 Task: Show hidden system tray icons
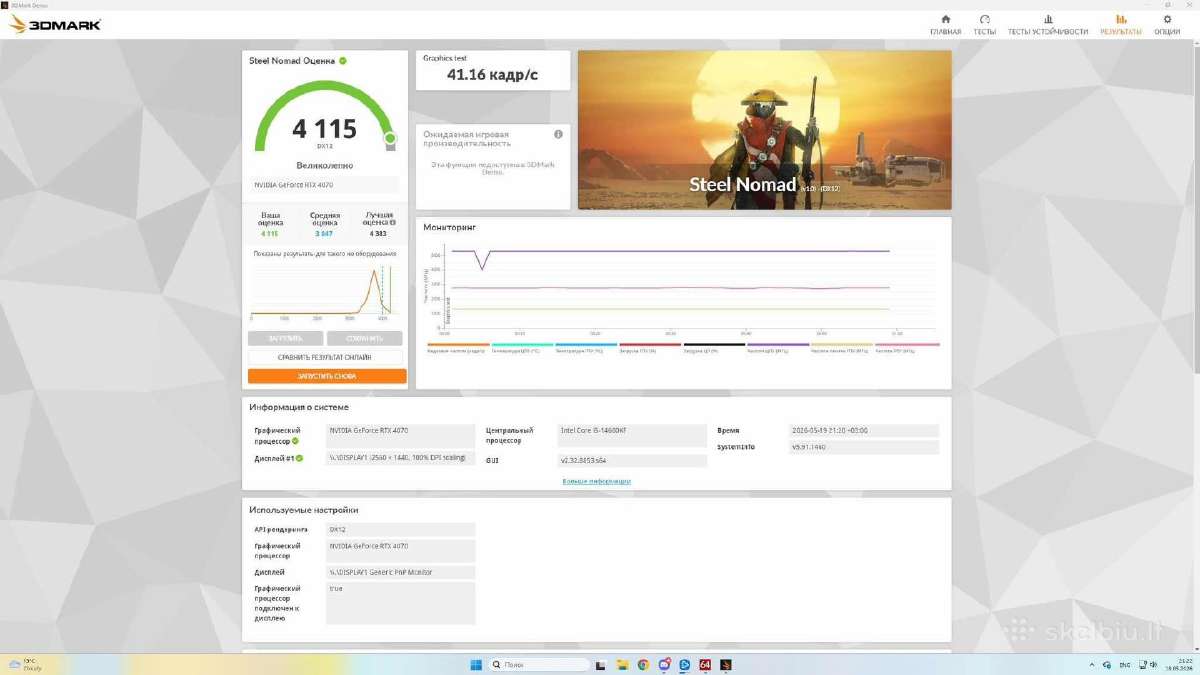coord(1090,664)
